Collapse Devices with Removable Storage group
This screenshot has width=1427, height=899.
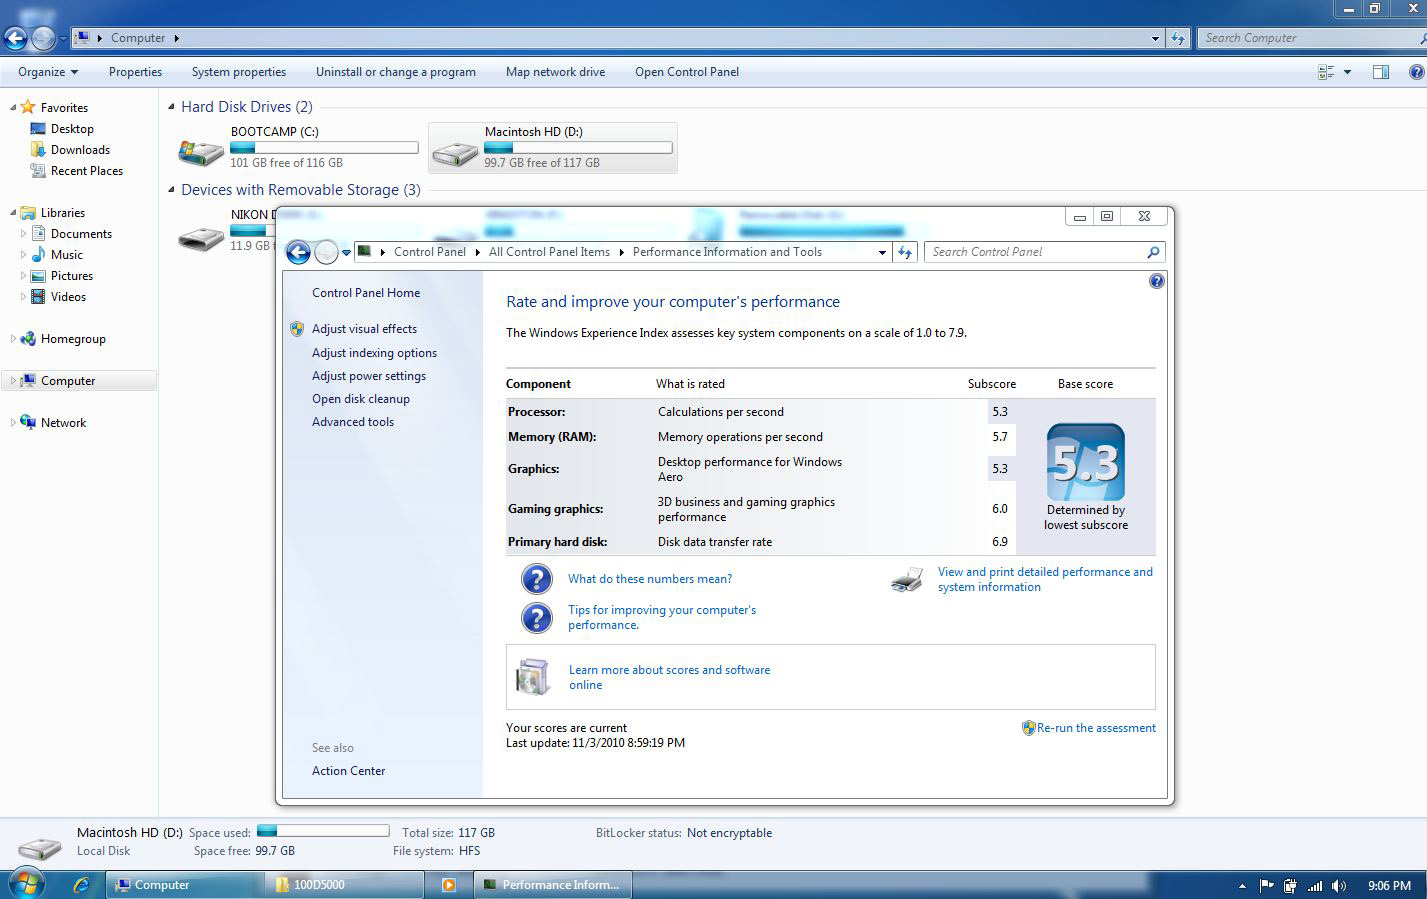tap(172, 190)
